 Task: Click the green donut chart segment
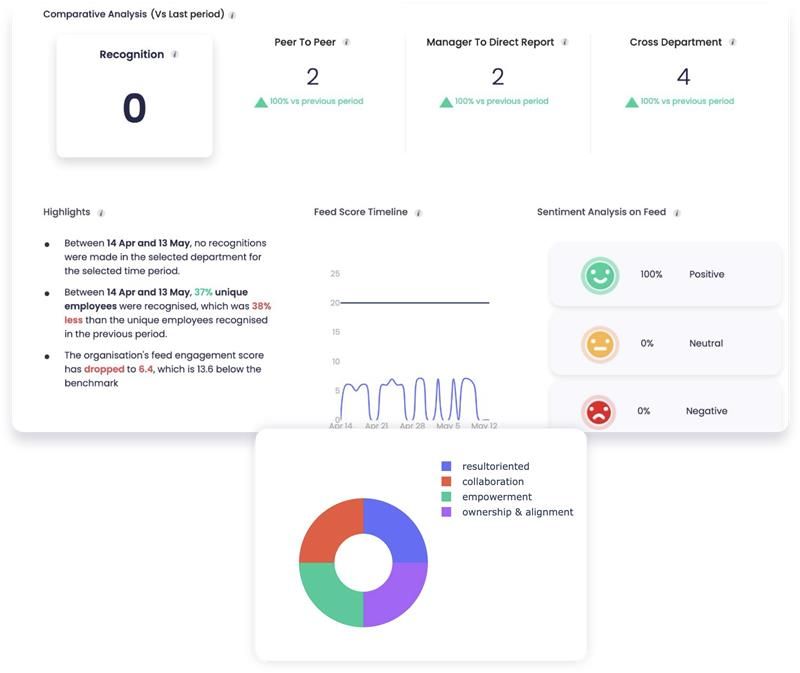click(331, 595)
